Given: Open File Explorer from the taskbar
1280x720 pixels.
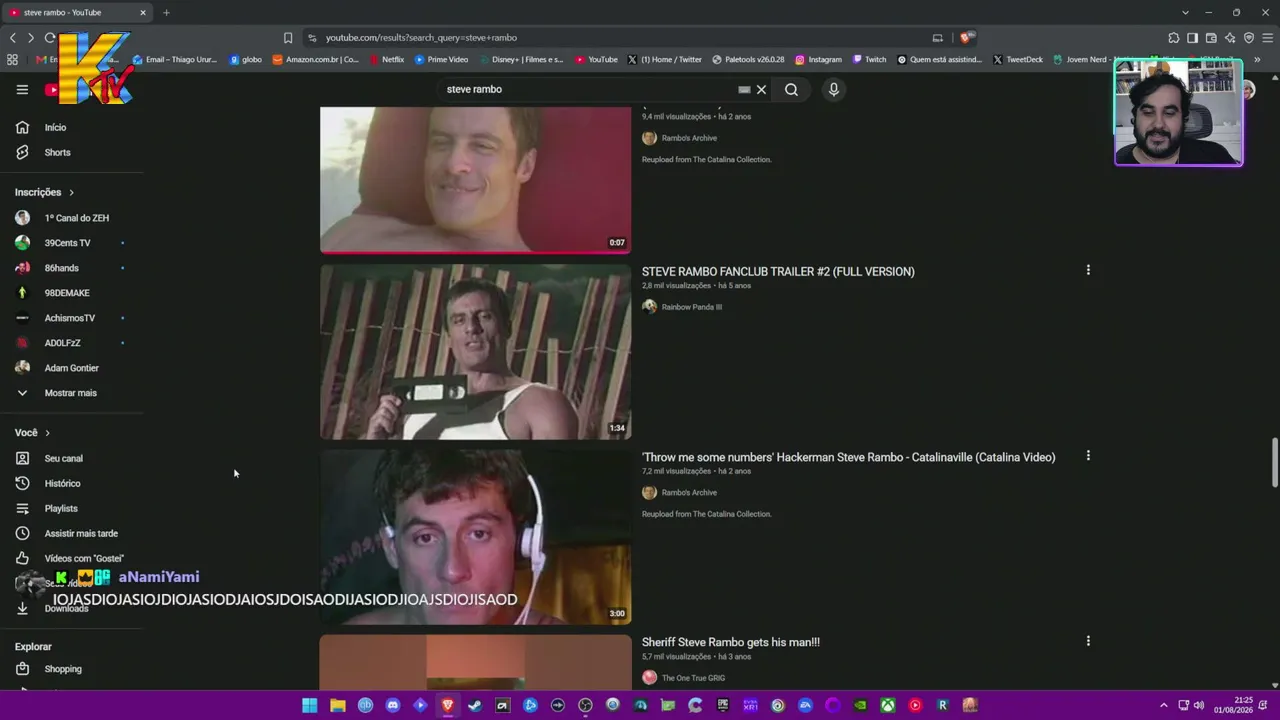Looking at the screenshot, I should pyautogui.click(x=338, y=705).
